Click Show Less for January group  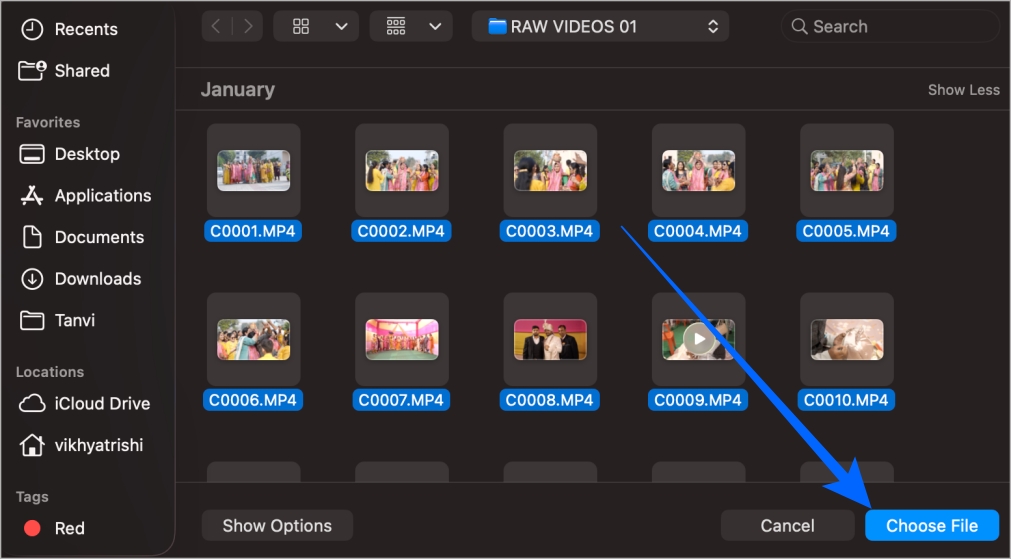click(x=963, y=90)
